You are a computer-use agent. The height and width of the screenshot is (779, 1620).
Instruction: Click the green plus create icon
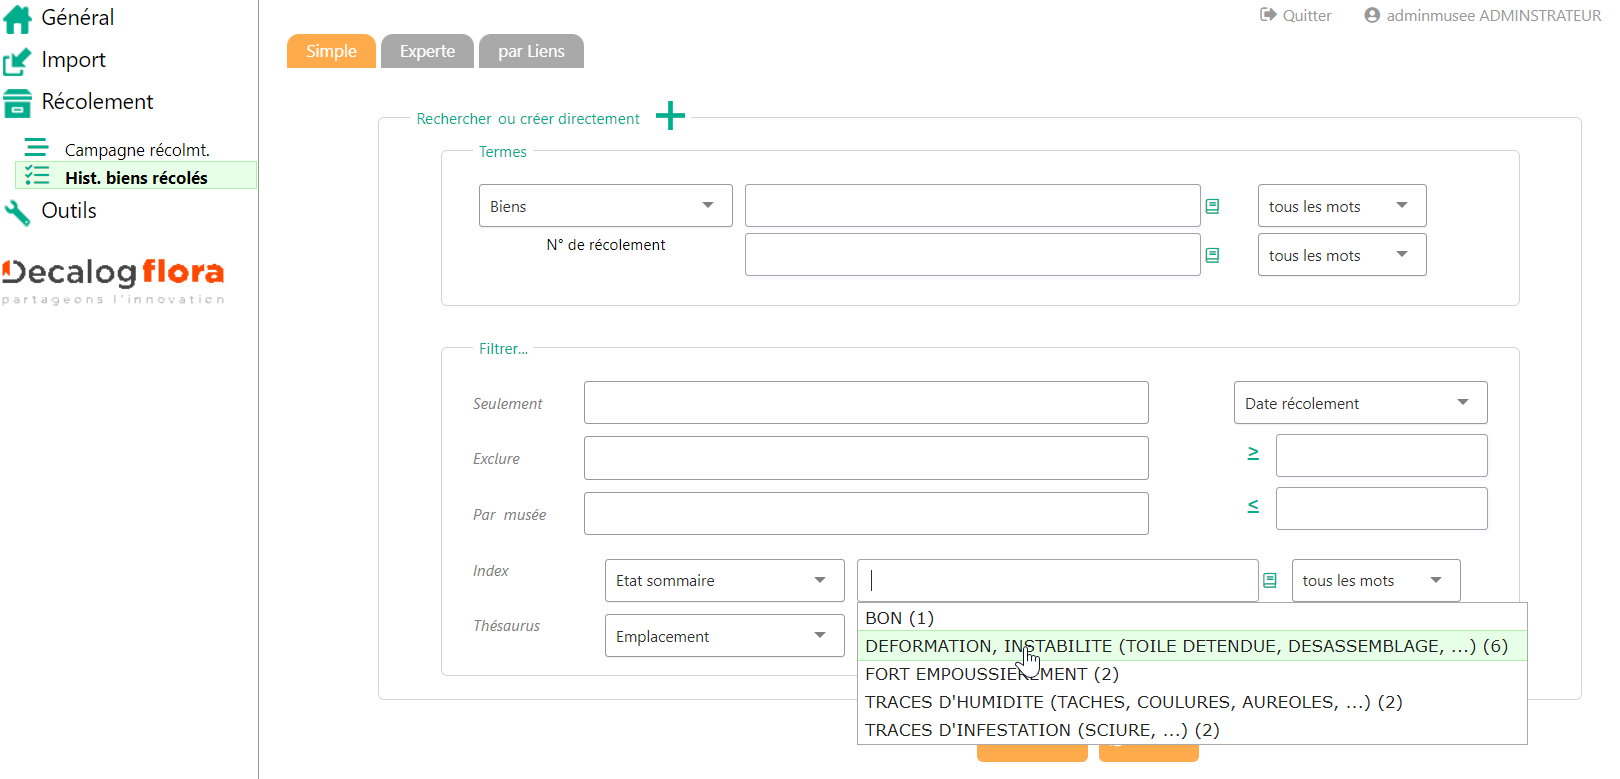click(670, 116)
